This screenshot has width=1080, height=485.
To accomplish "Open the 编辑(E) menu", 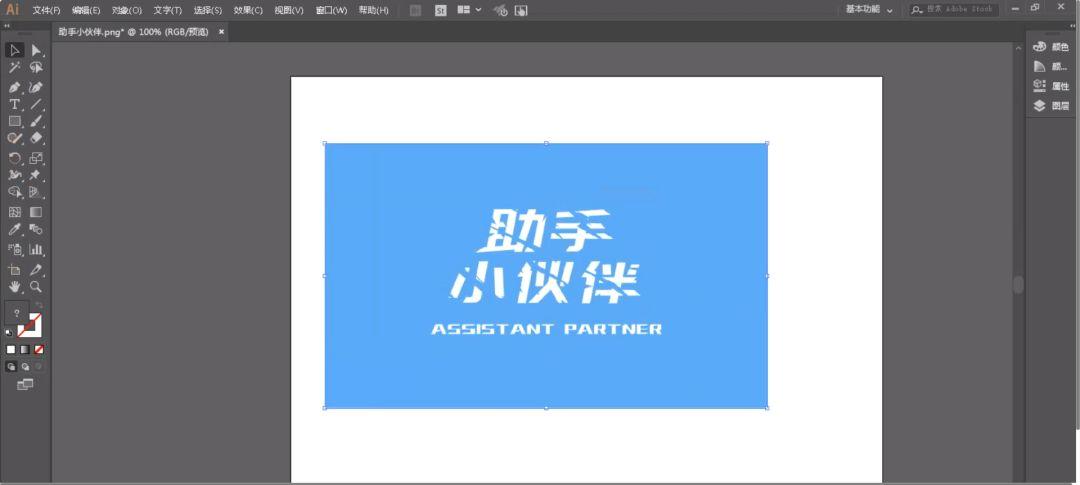I will 86,10.
